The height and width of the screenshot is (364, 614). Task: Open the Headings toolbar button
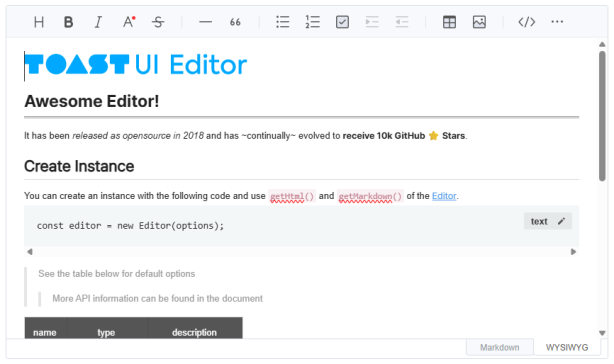pyautogui.click(x=39, y=22)
